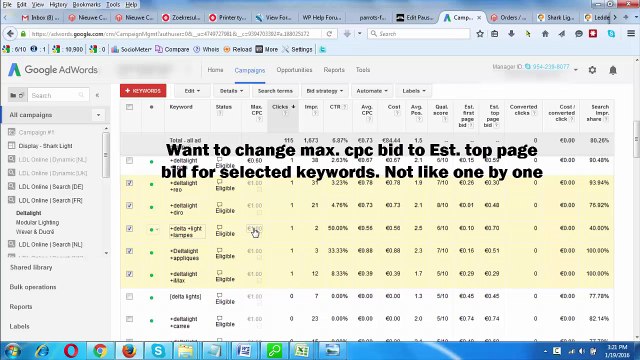
Task: Open the Firefox downloads arrow icon
Action: pos(511,34)
